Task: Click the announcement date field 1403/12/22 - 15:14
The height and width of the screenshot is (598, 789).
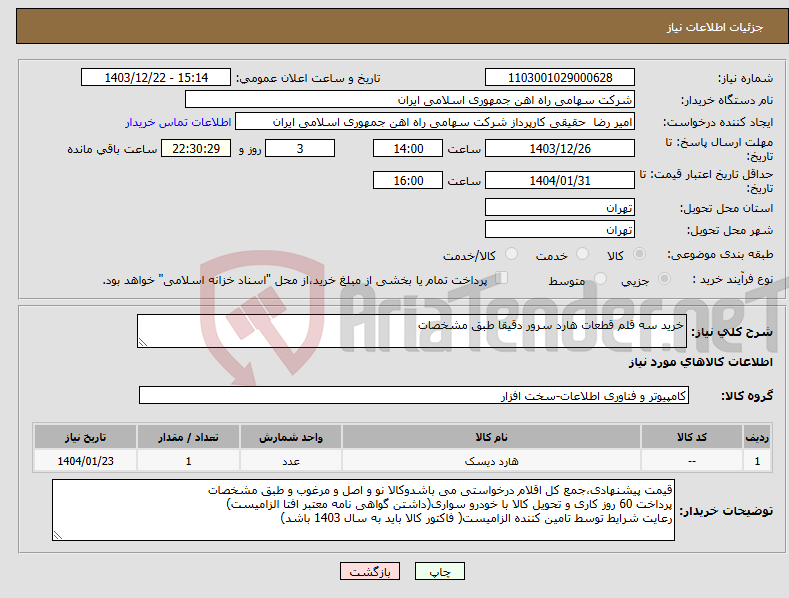Action: 156,78
